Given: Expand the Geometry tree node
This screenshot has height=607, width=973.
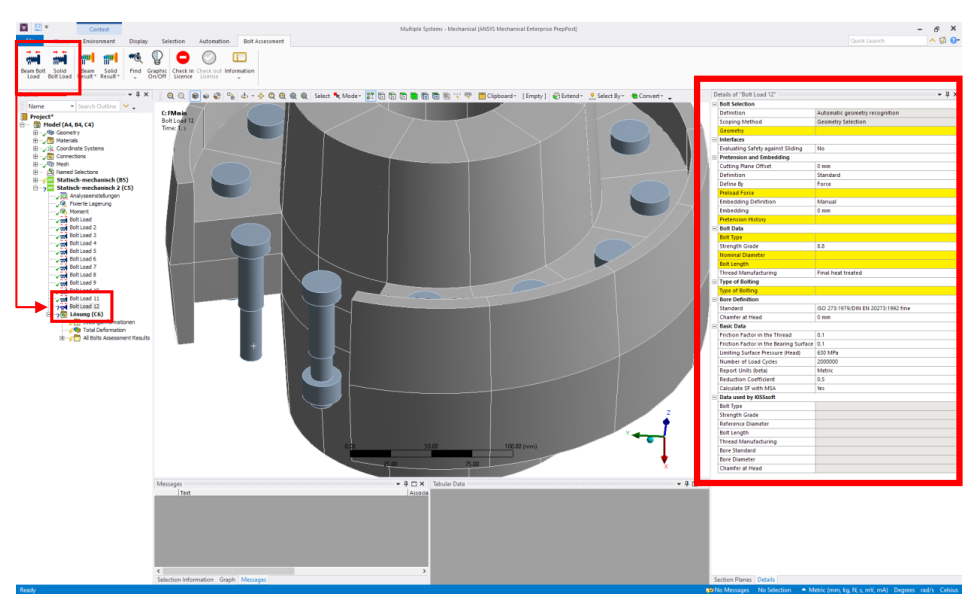Looking at the screenshot, I should [x=36, y=132].
